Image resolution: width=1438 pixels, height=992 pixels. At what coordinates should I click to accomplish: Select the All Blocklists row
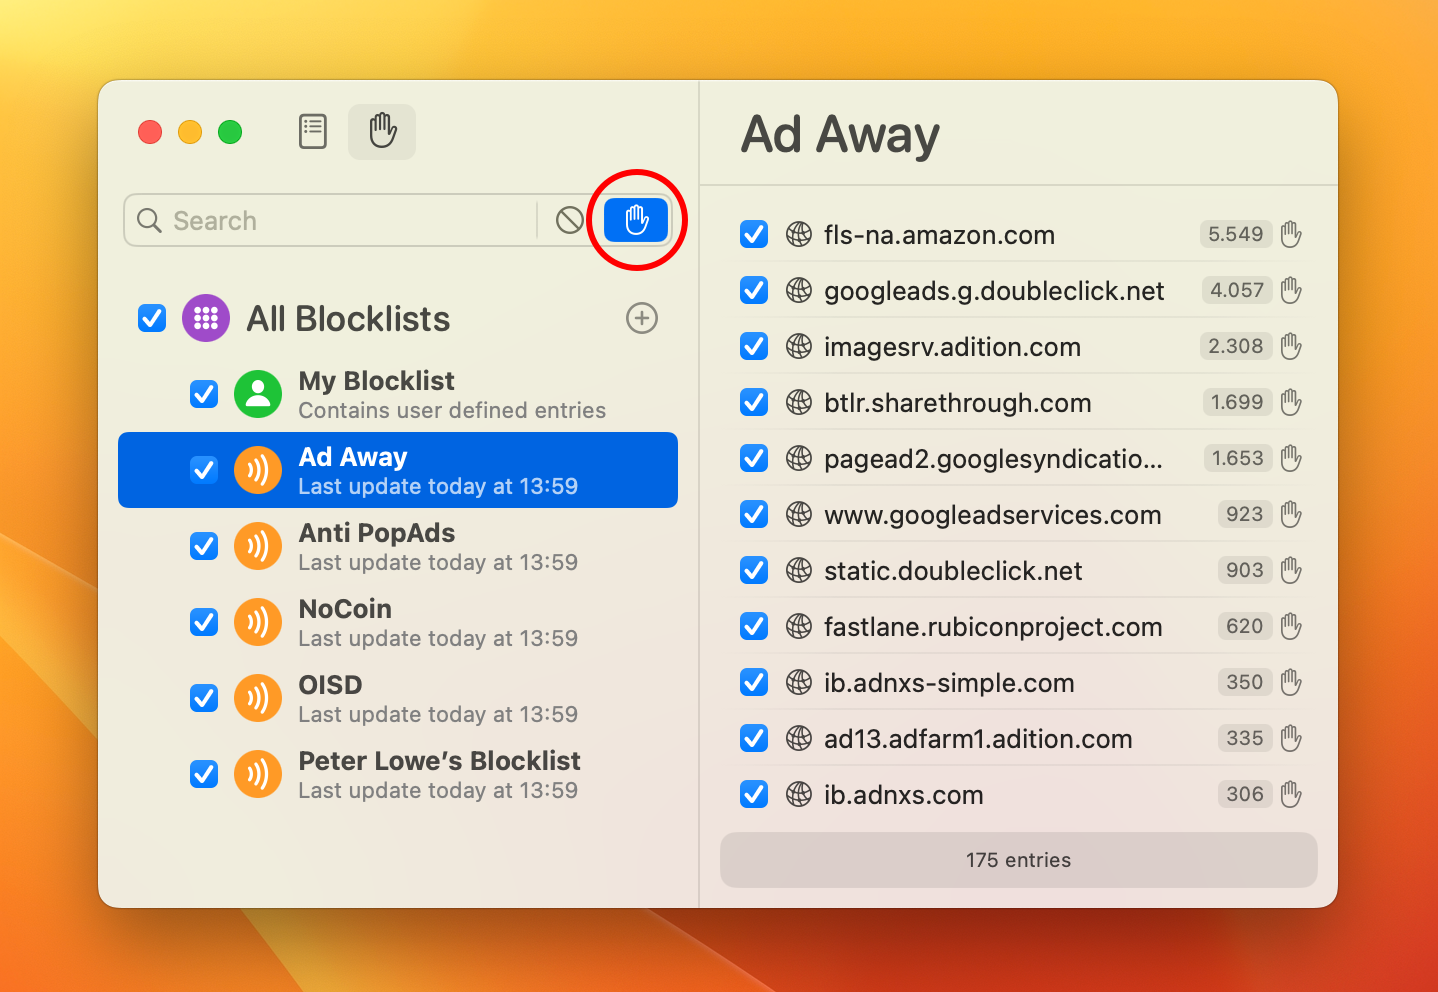(398, 318)
